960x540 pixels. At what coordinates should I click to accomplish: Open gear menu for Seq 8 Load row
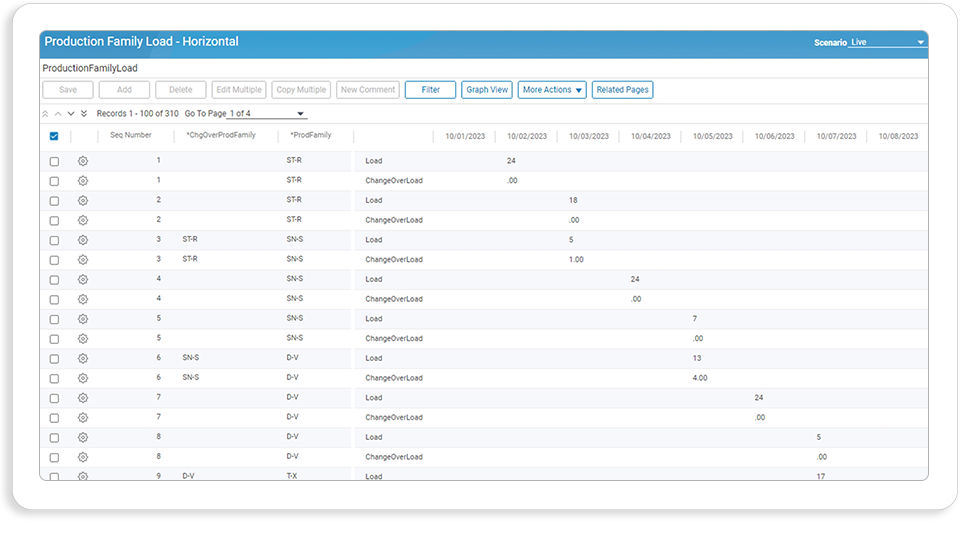click(x=83, y=437)
